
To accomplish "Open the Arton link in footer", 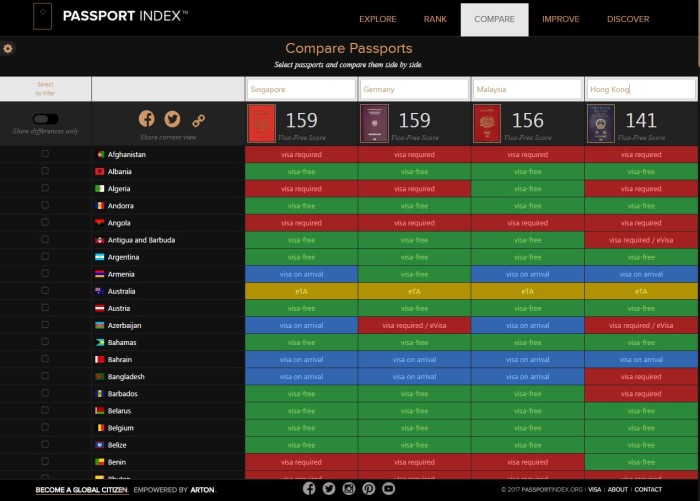I will coord(202,490).
